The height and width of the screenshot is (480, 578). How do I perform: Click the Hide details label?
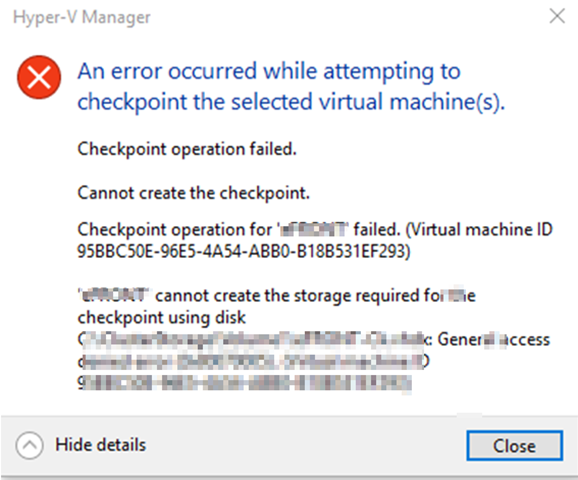click(101, 445)
